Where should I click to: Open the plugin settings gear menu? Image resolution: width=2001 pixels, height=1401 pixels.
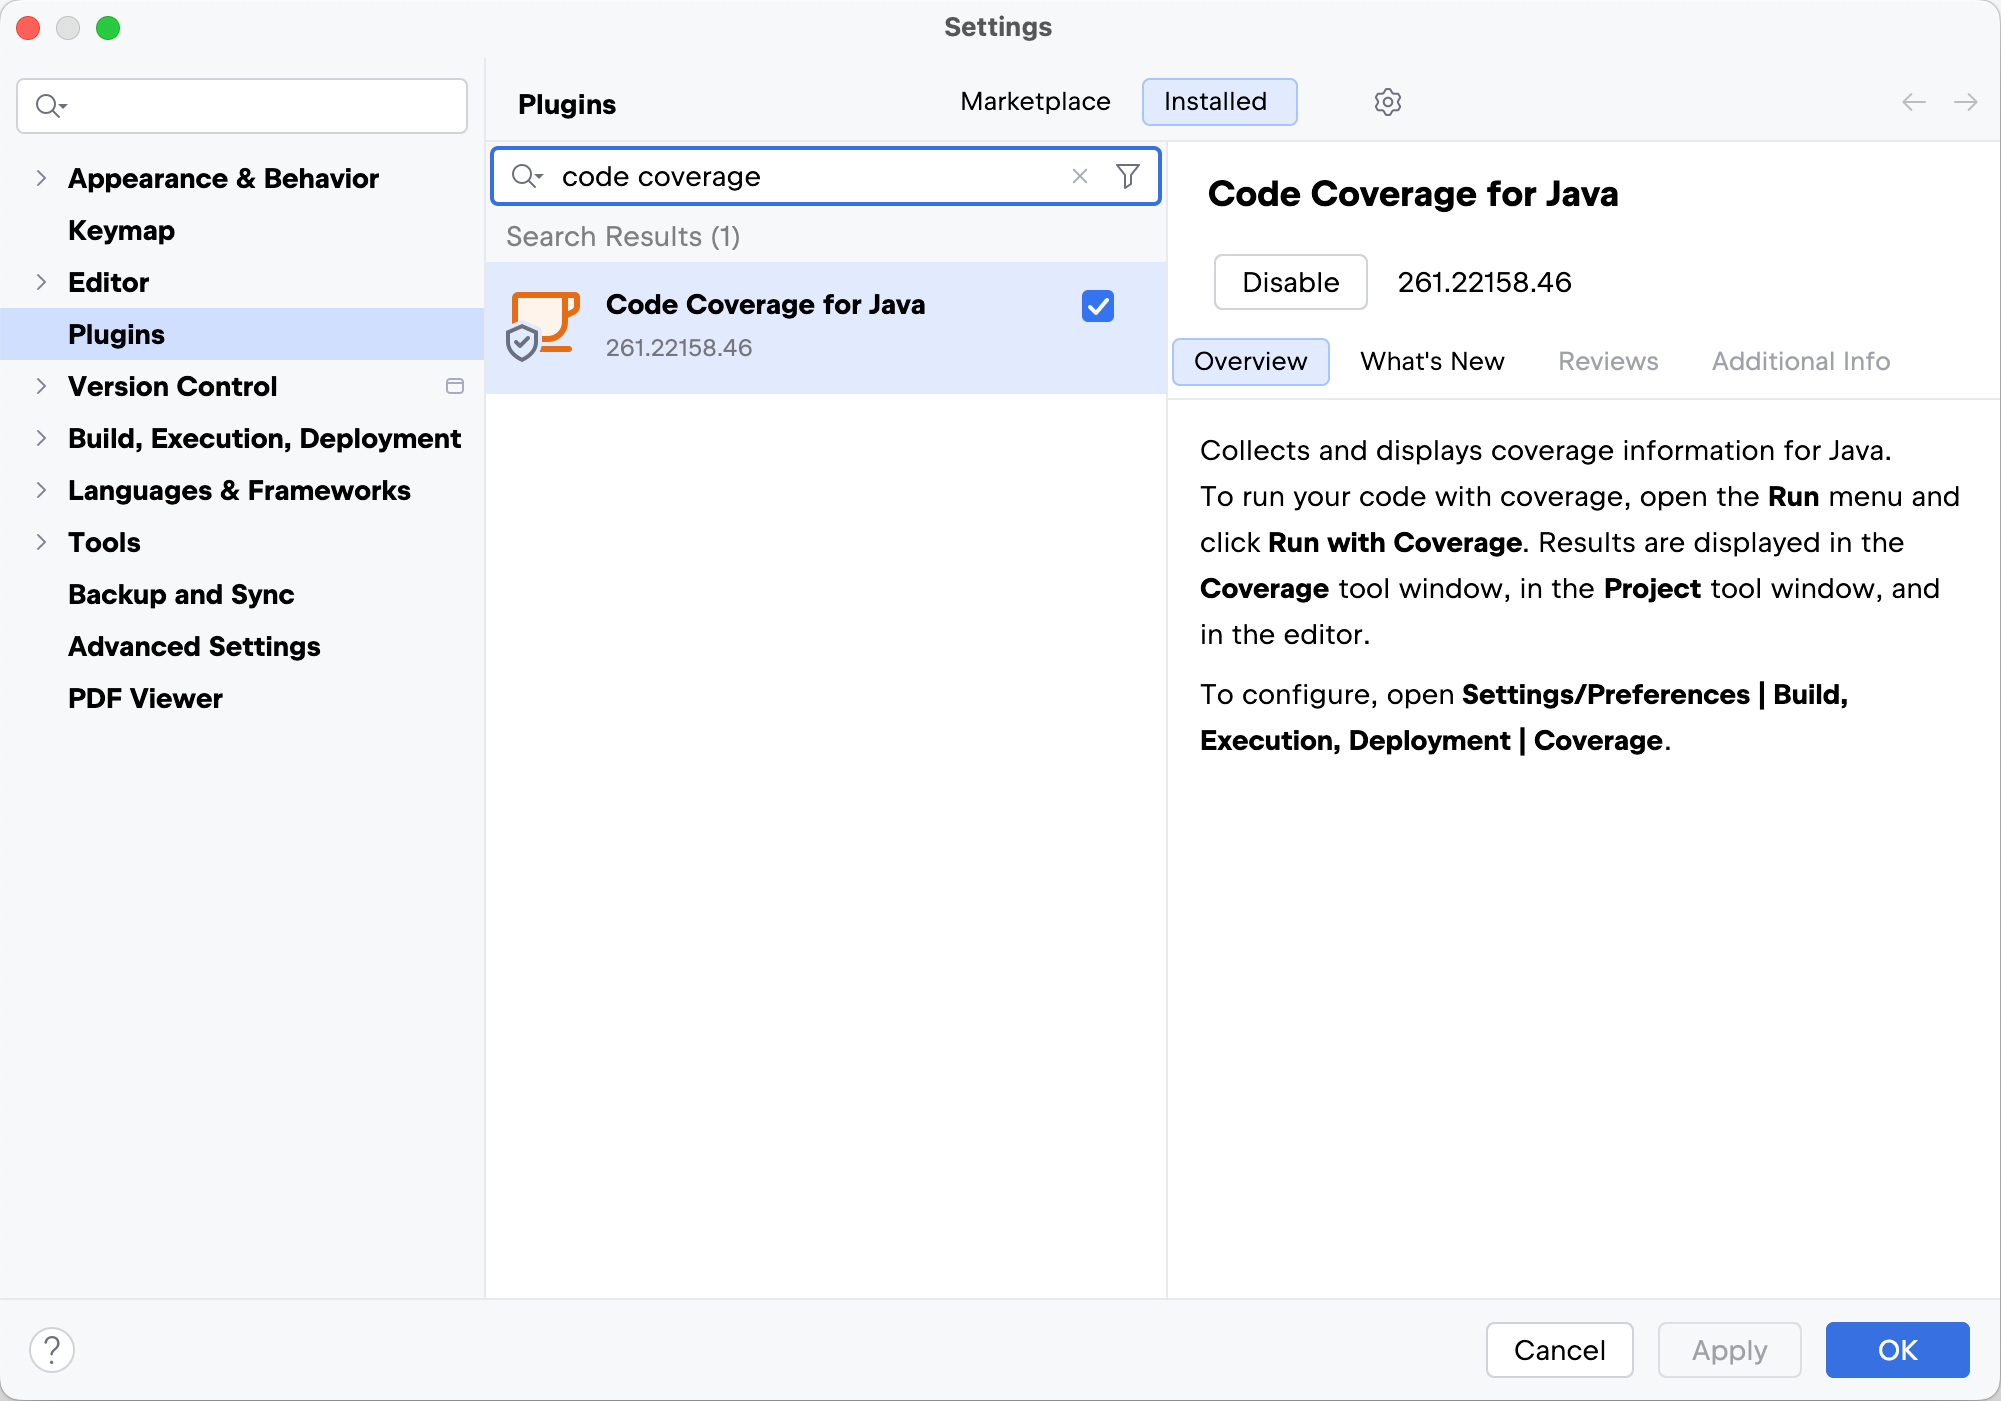pos(1388,102)
